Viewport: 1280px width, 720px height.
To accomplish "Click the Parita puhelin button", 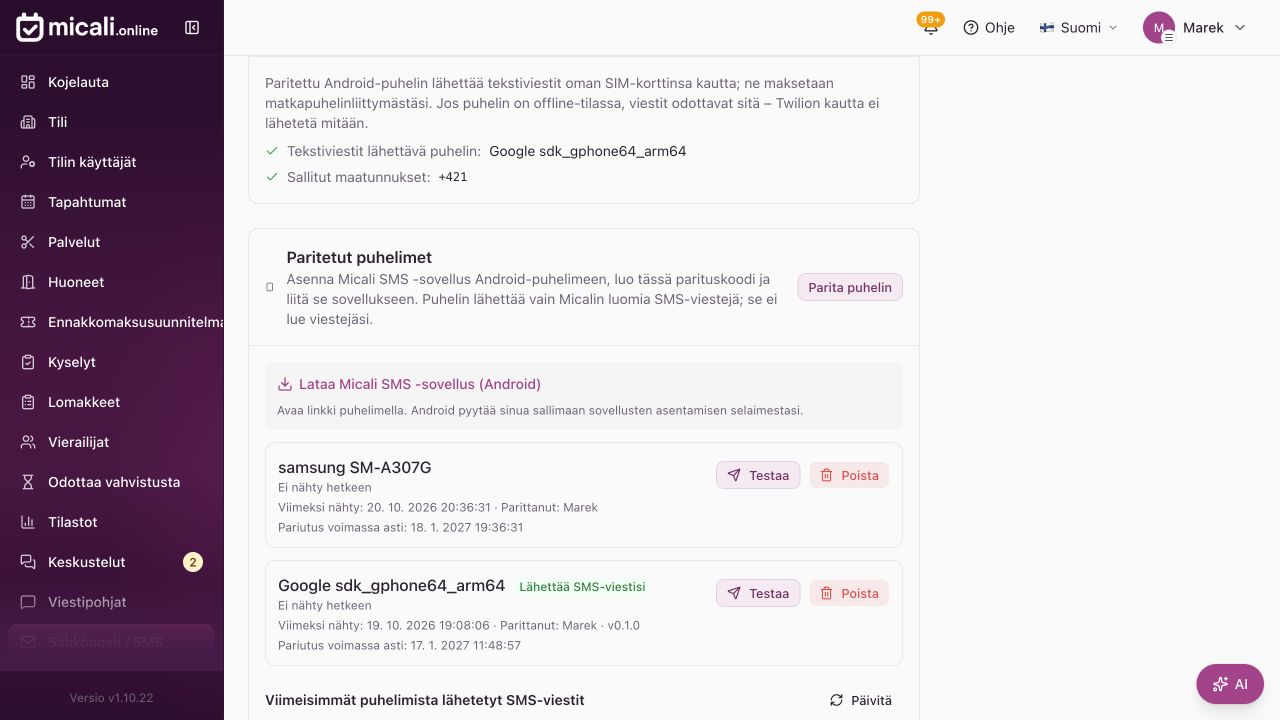I will (x=850, y=287).
